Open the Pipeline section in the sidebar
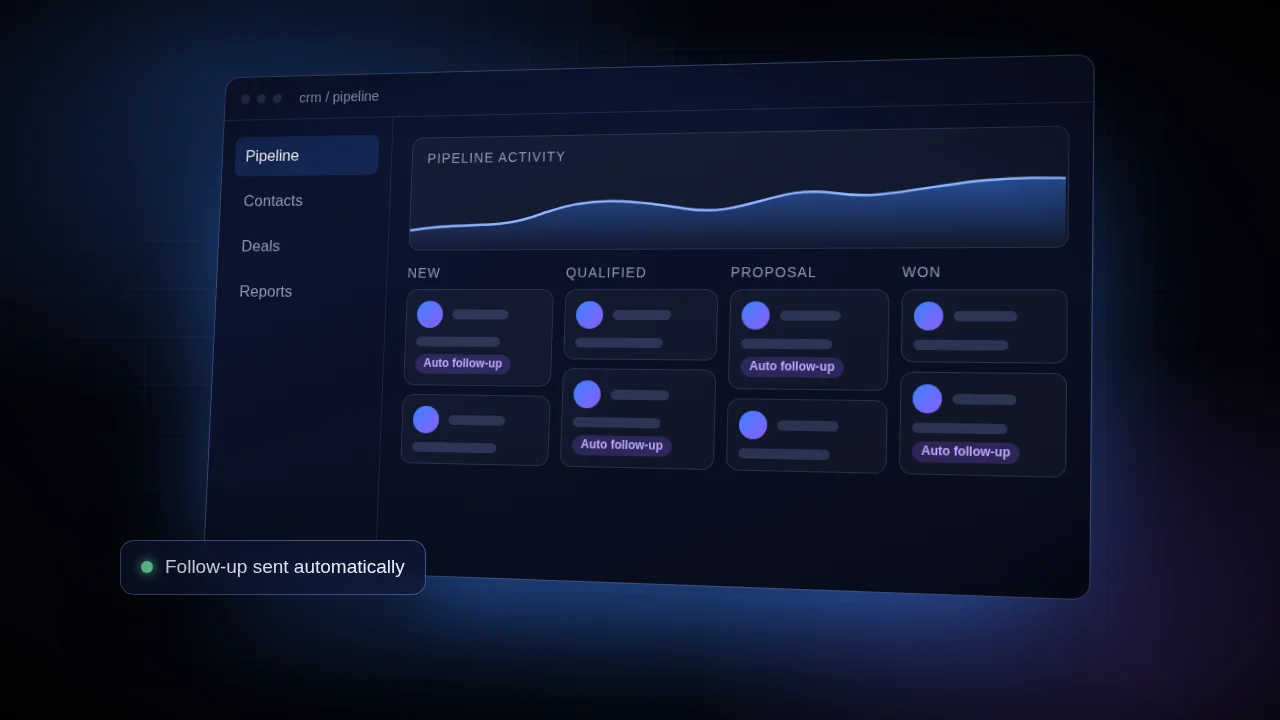 coord(307,156)
